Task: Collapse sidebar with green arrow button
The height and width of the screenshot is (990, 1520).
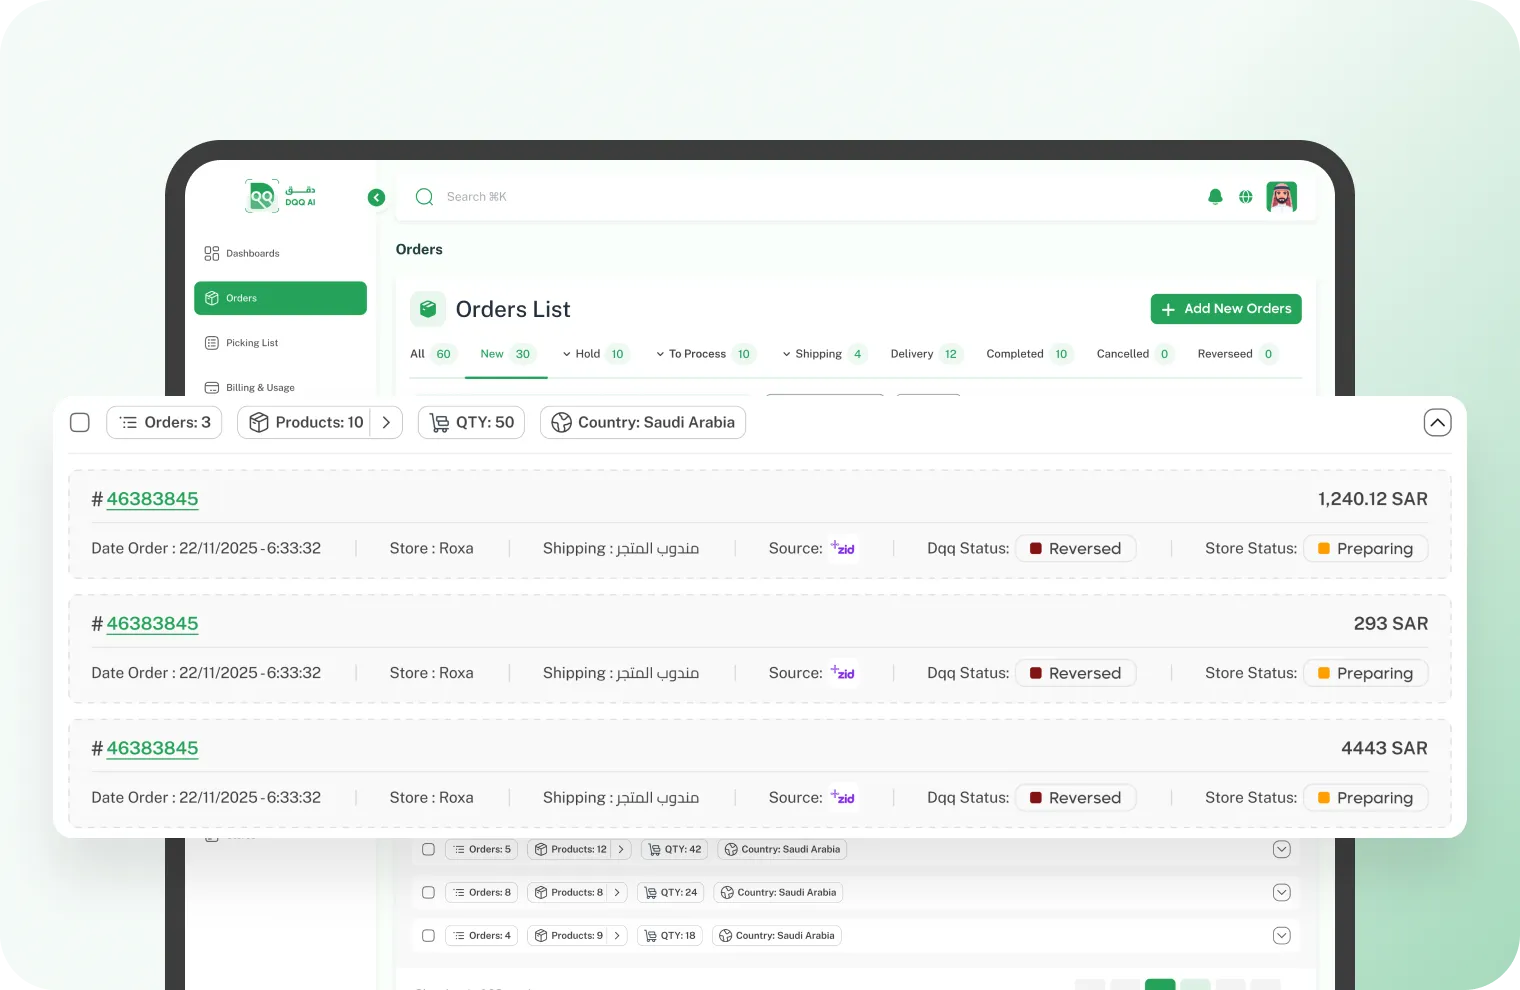Action: (x=376, y=198)
